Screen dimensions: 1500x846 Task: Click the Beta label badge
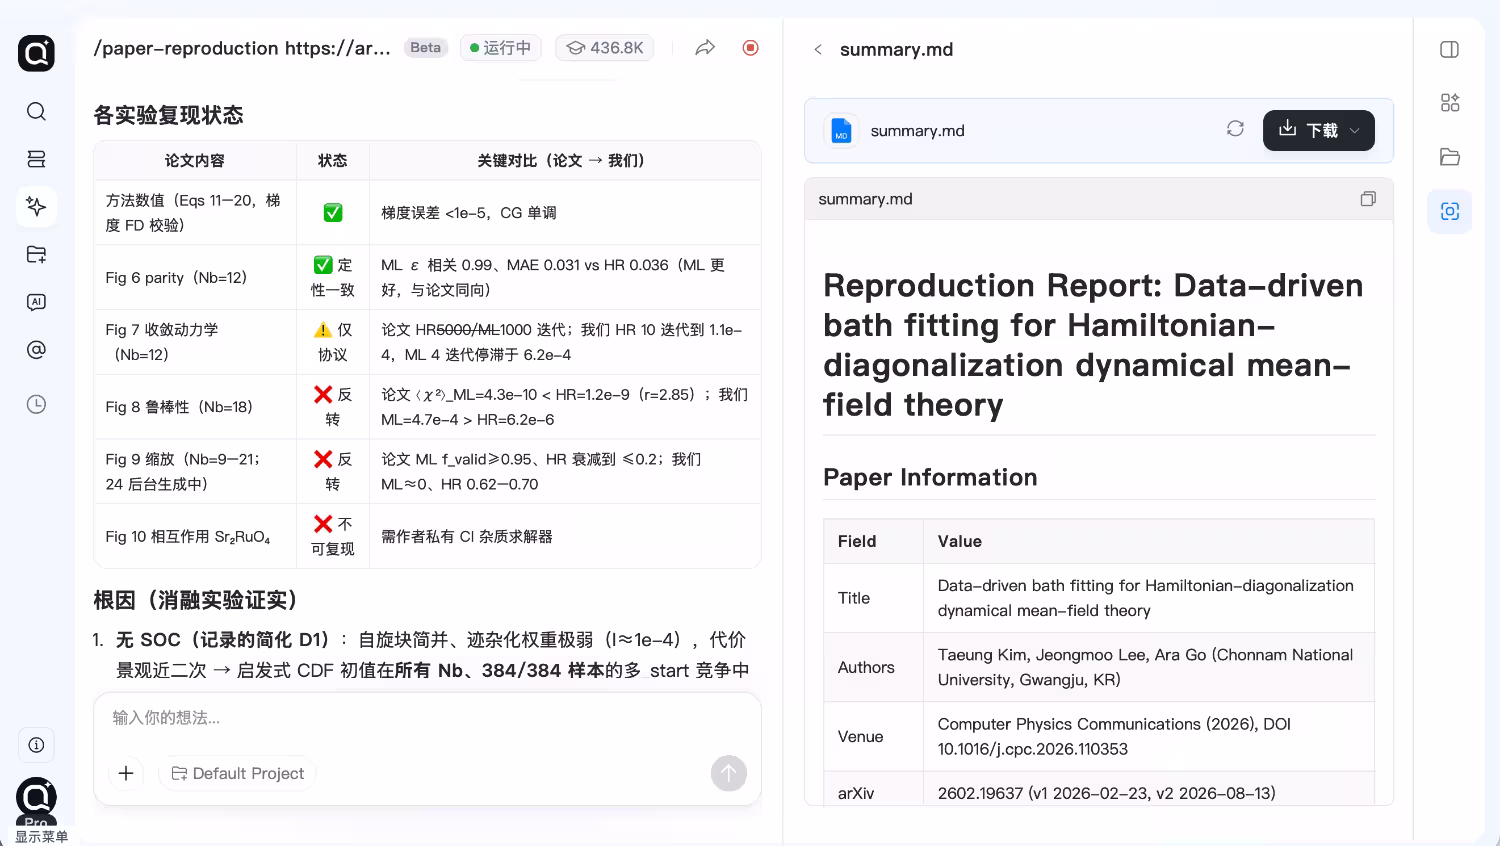pyautogui.click(x=426, y=48)
